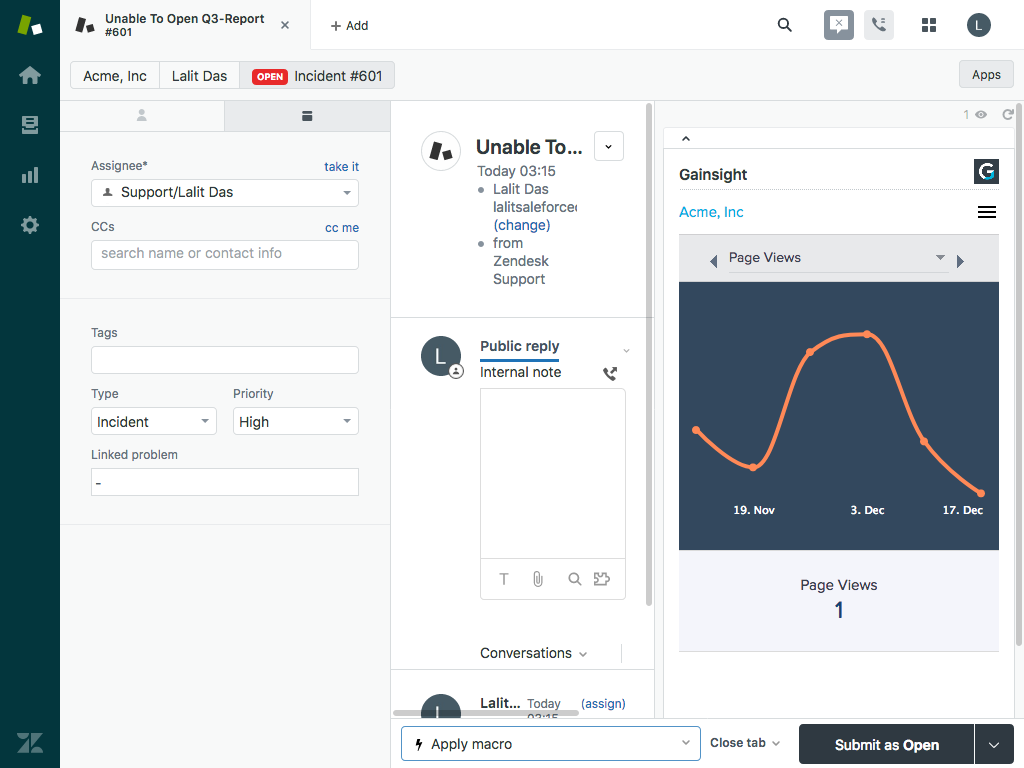Collapse the Gainsight app panel chevron
This screenshot has width=1024, height=768.
[x=686, y=139]
